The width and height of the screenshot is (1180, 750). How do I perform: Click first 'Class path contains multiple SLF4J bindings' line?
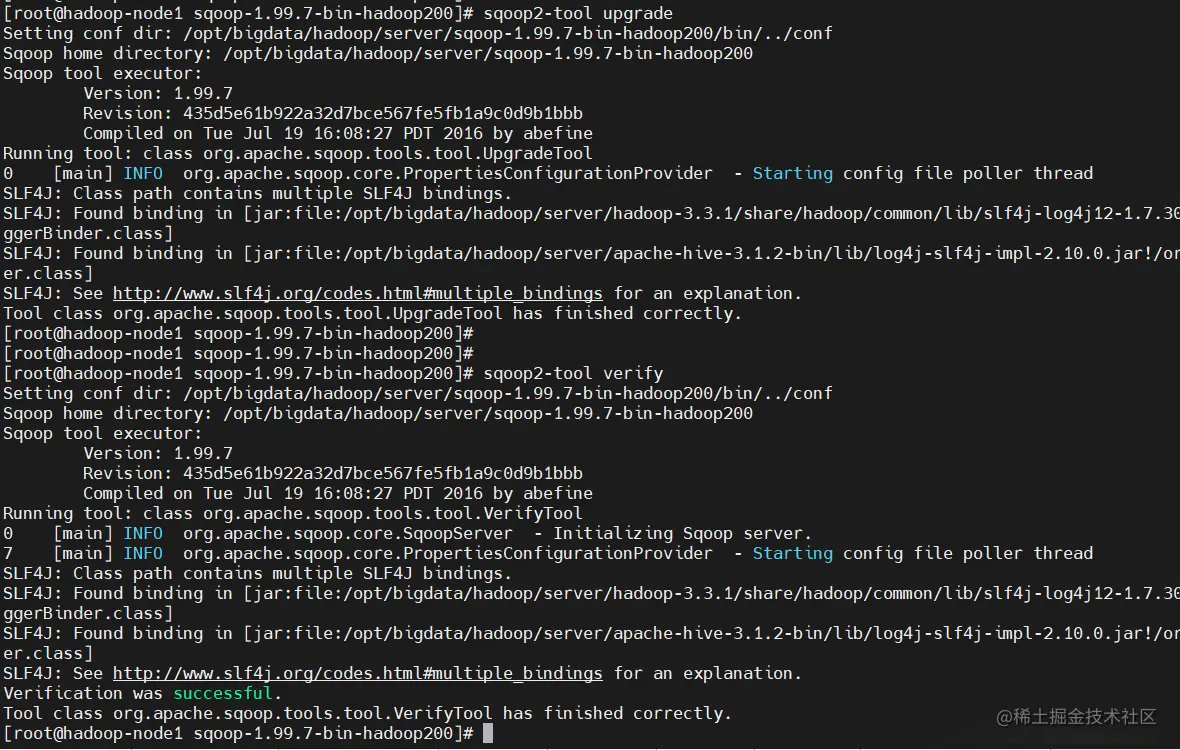point(257,193)
